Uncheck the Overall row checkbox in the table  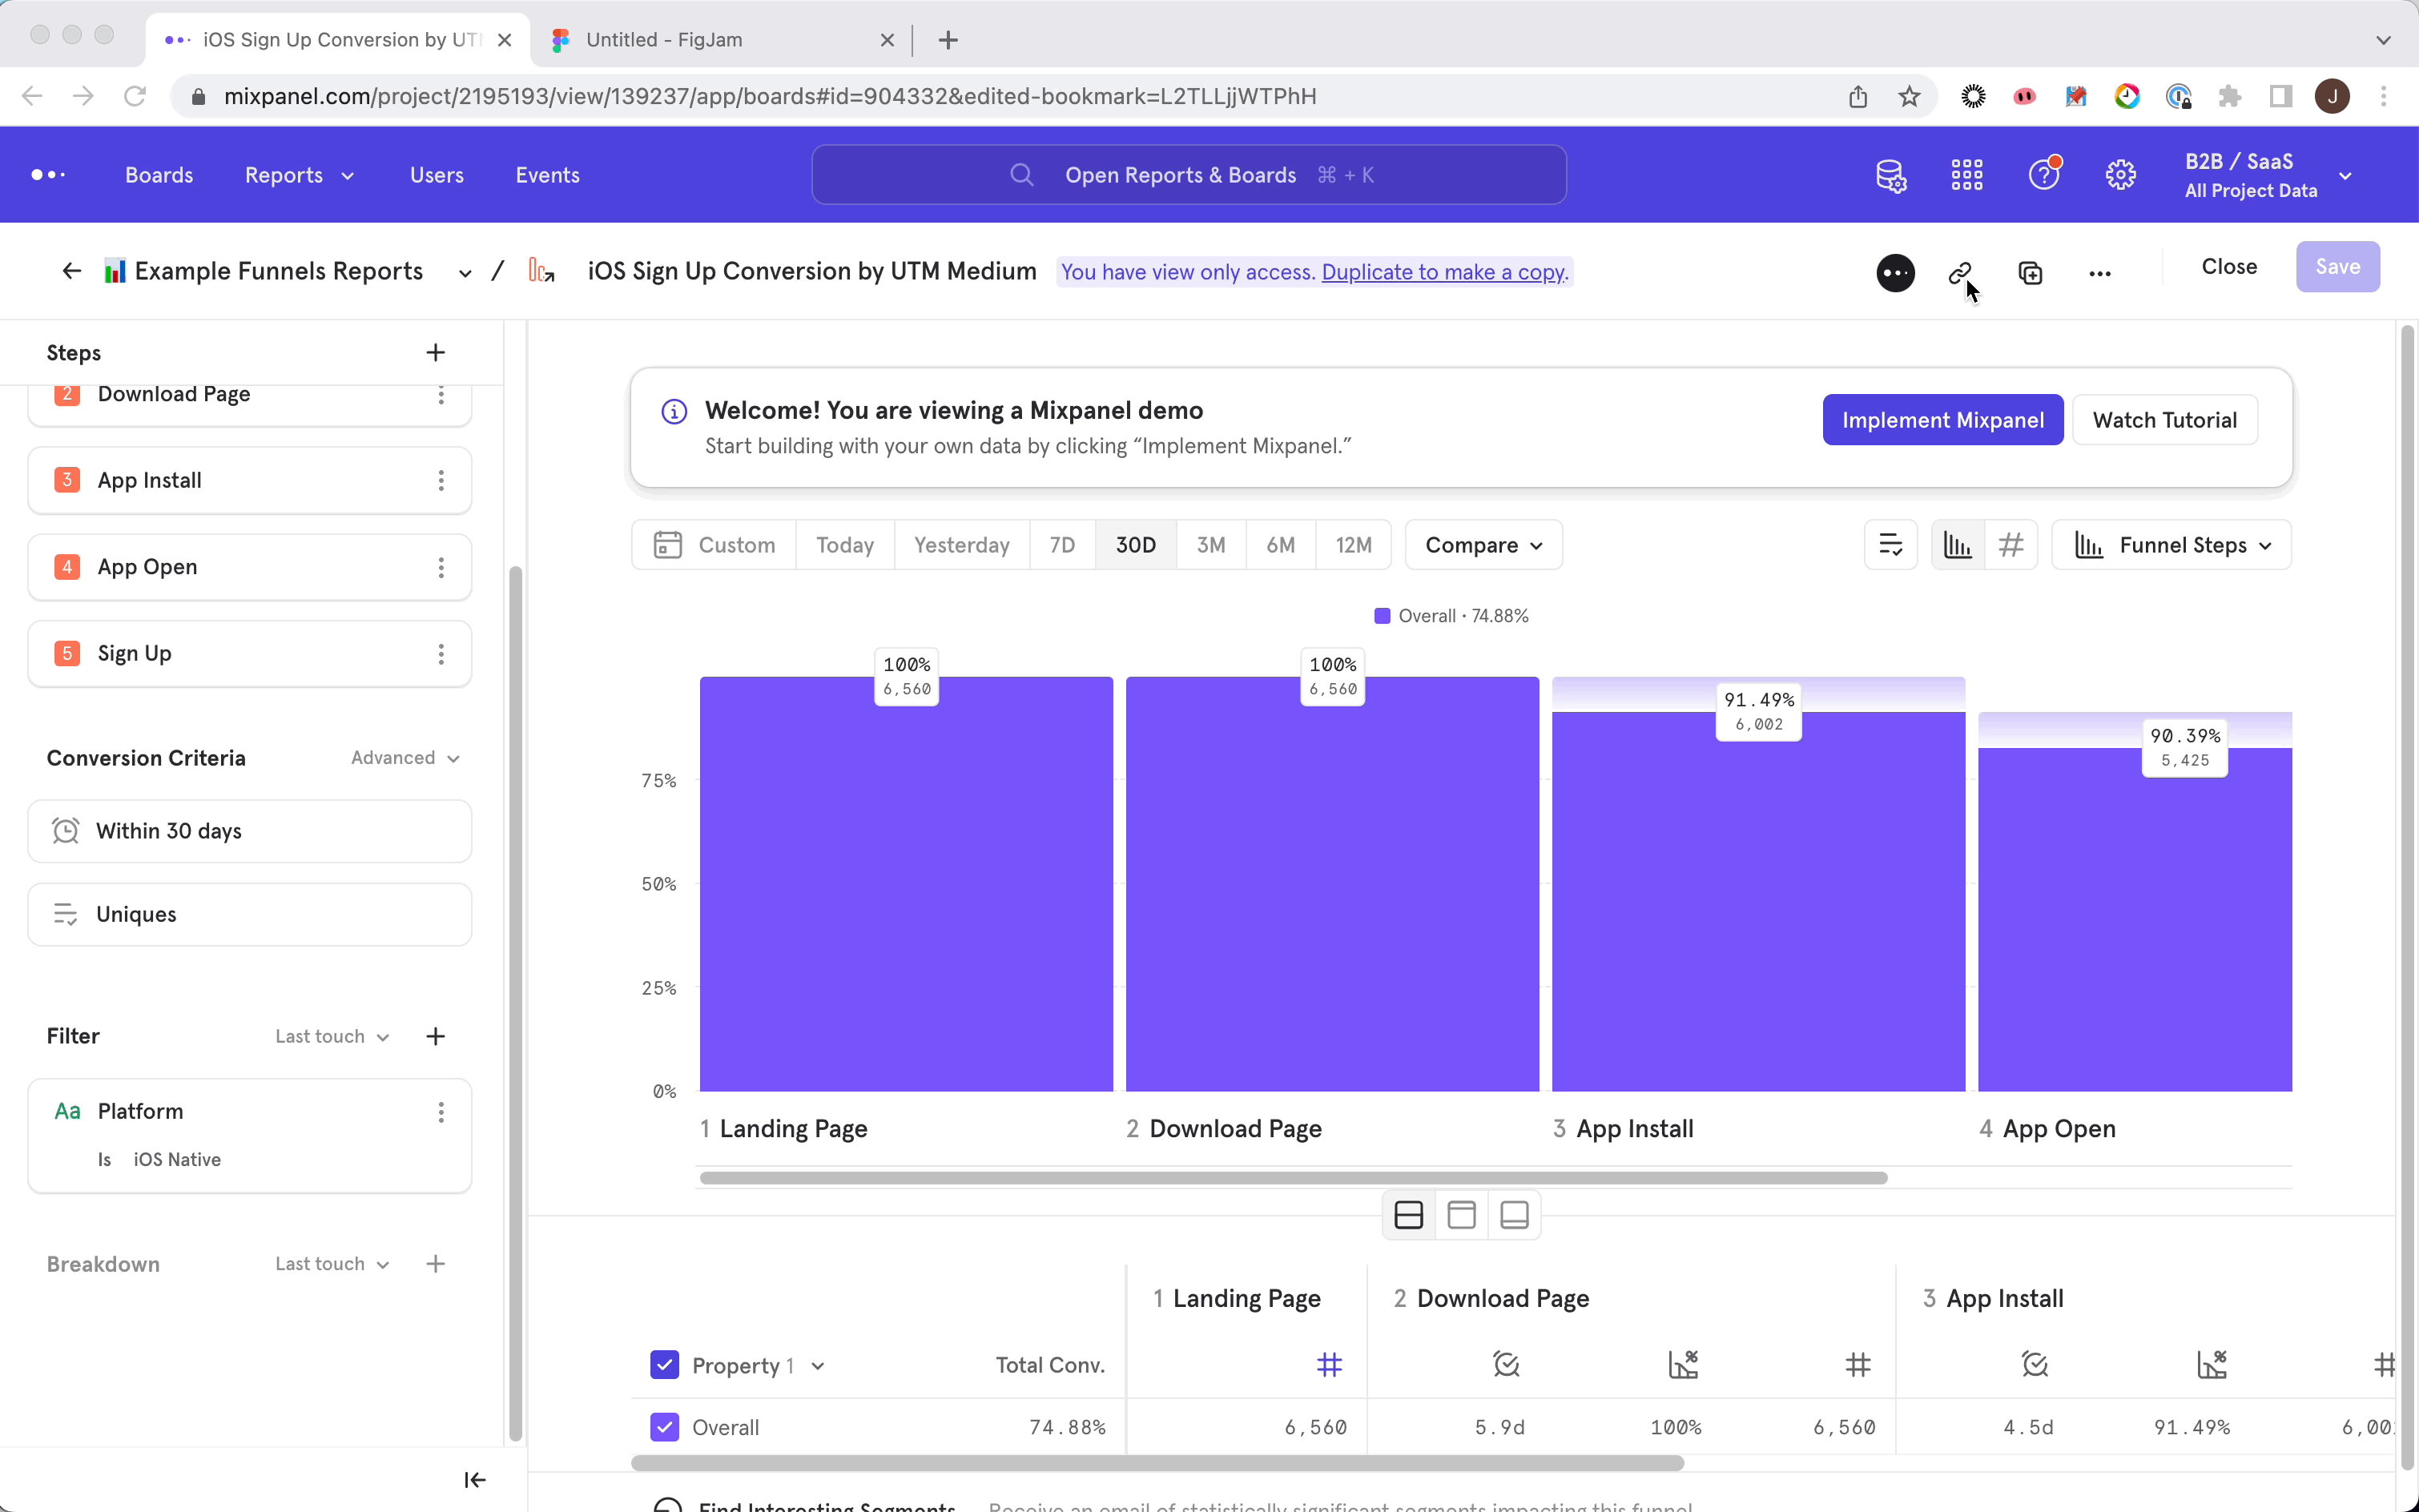point(664,1427)
